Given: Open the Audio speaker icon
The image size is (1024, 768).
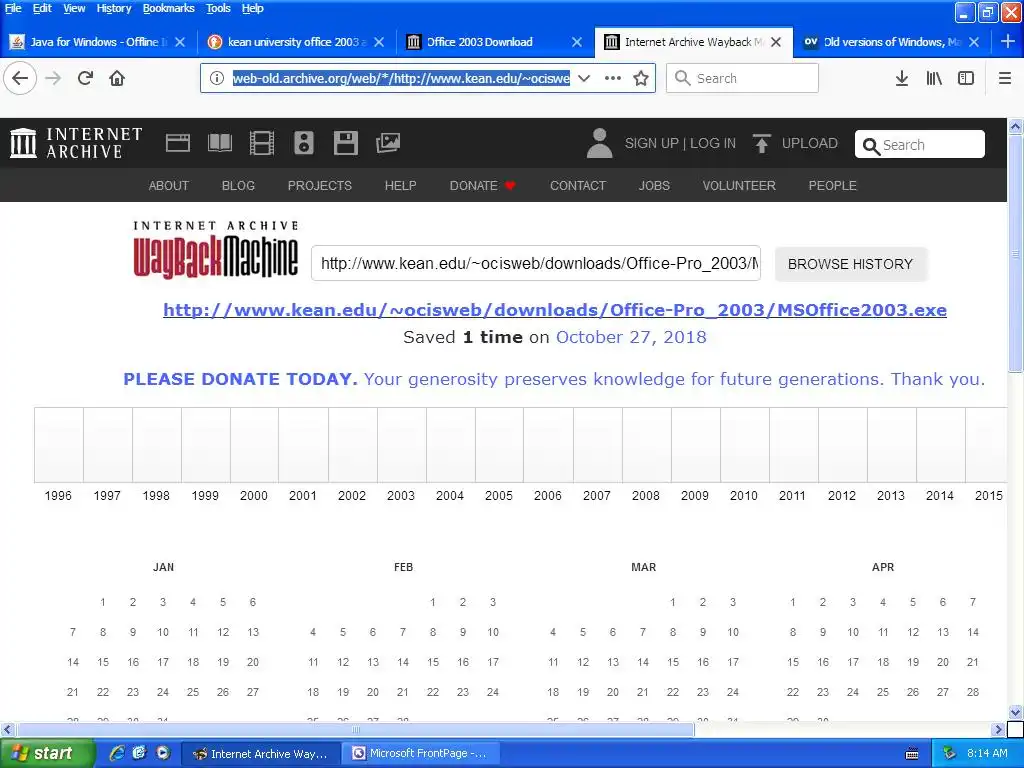Looking at the screenshot, I should pos(304,143).
